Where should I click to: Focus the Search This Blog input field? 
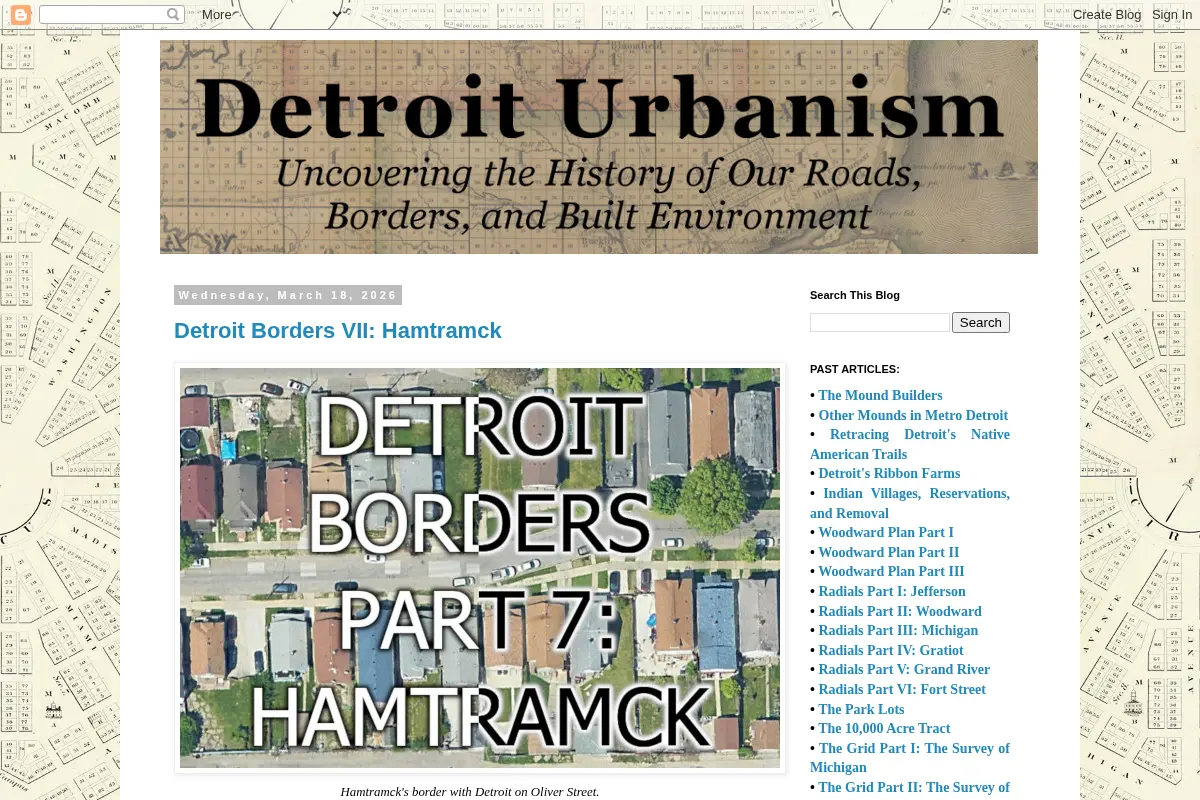pos(880,322)
